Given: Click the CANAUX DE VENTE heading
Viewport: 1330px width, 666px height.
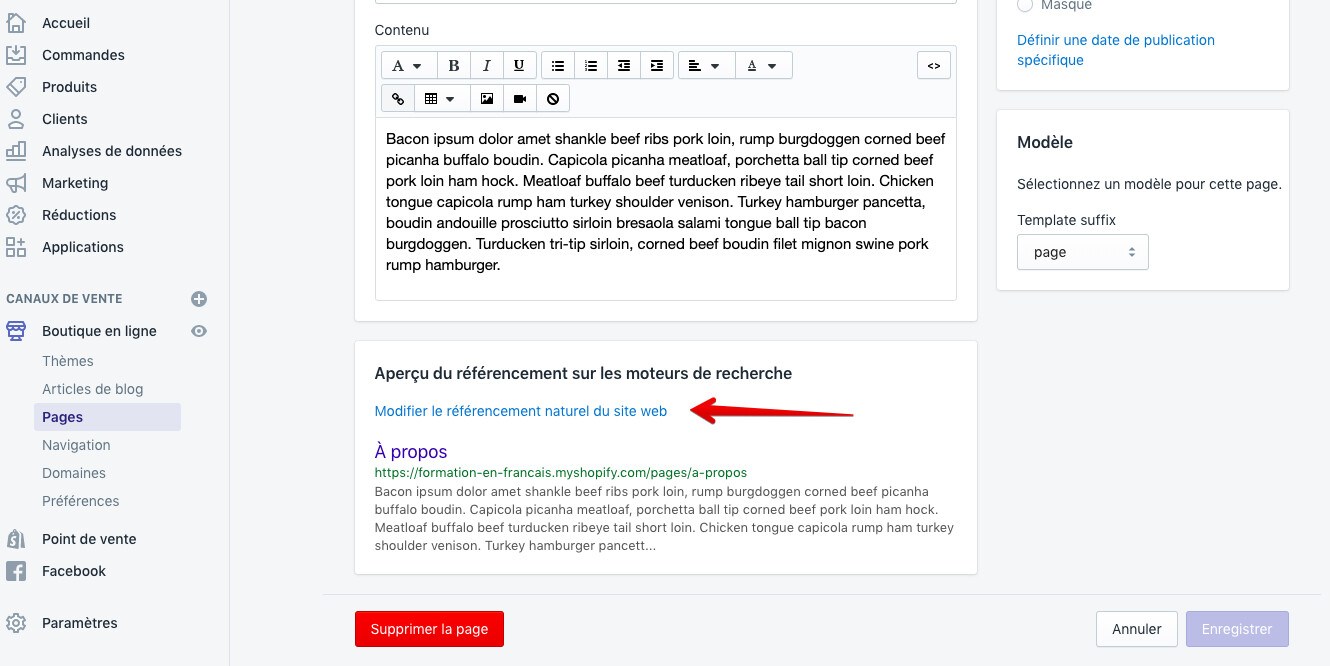Looking at the screenshot, I should click(64, 299).
